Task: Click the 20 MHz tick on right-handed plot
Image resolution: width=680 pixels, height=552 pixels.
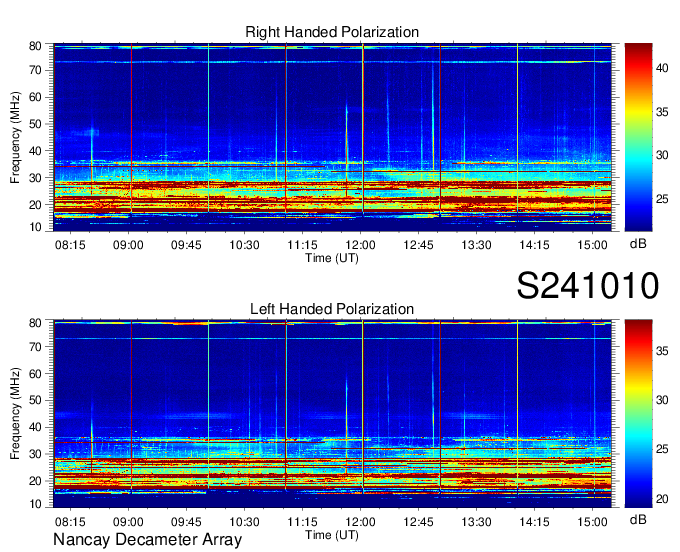Action: click(x=35, y=205)
